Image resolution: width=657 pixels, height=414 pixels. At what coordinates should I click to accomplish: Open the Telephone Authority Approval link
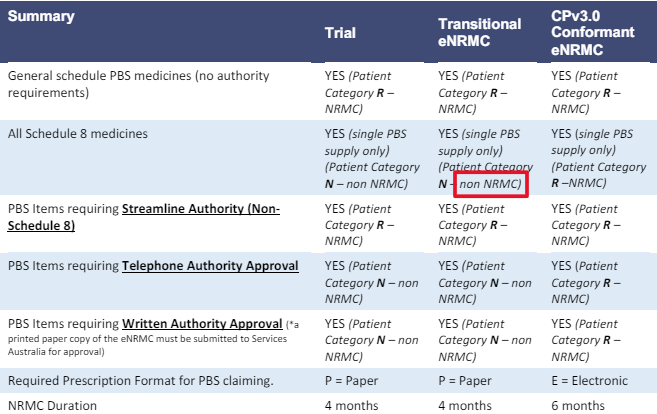coord(210,266)
